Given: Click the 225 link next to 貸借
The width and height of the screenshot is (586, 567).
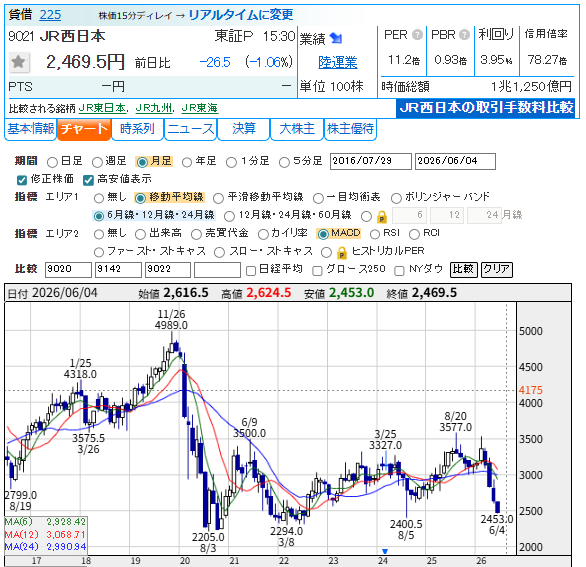Looking at the screenshot, I should click(50, 15).
